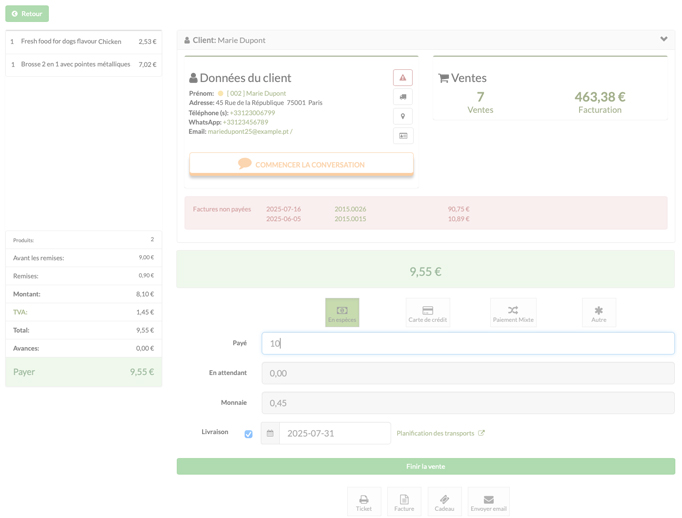
Task: Select Autre payment method
Action: click(x=598, y=313)
